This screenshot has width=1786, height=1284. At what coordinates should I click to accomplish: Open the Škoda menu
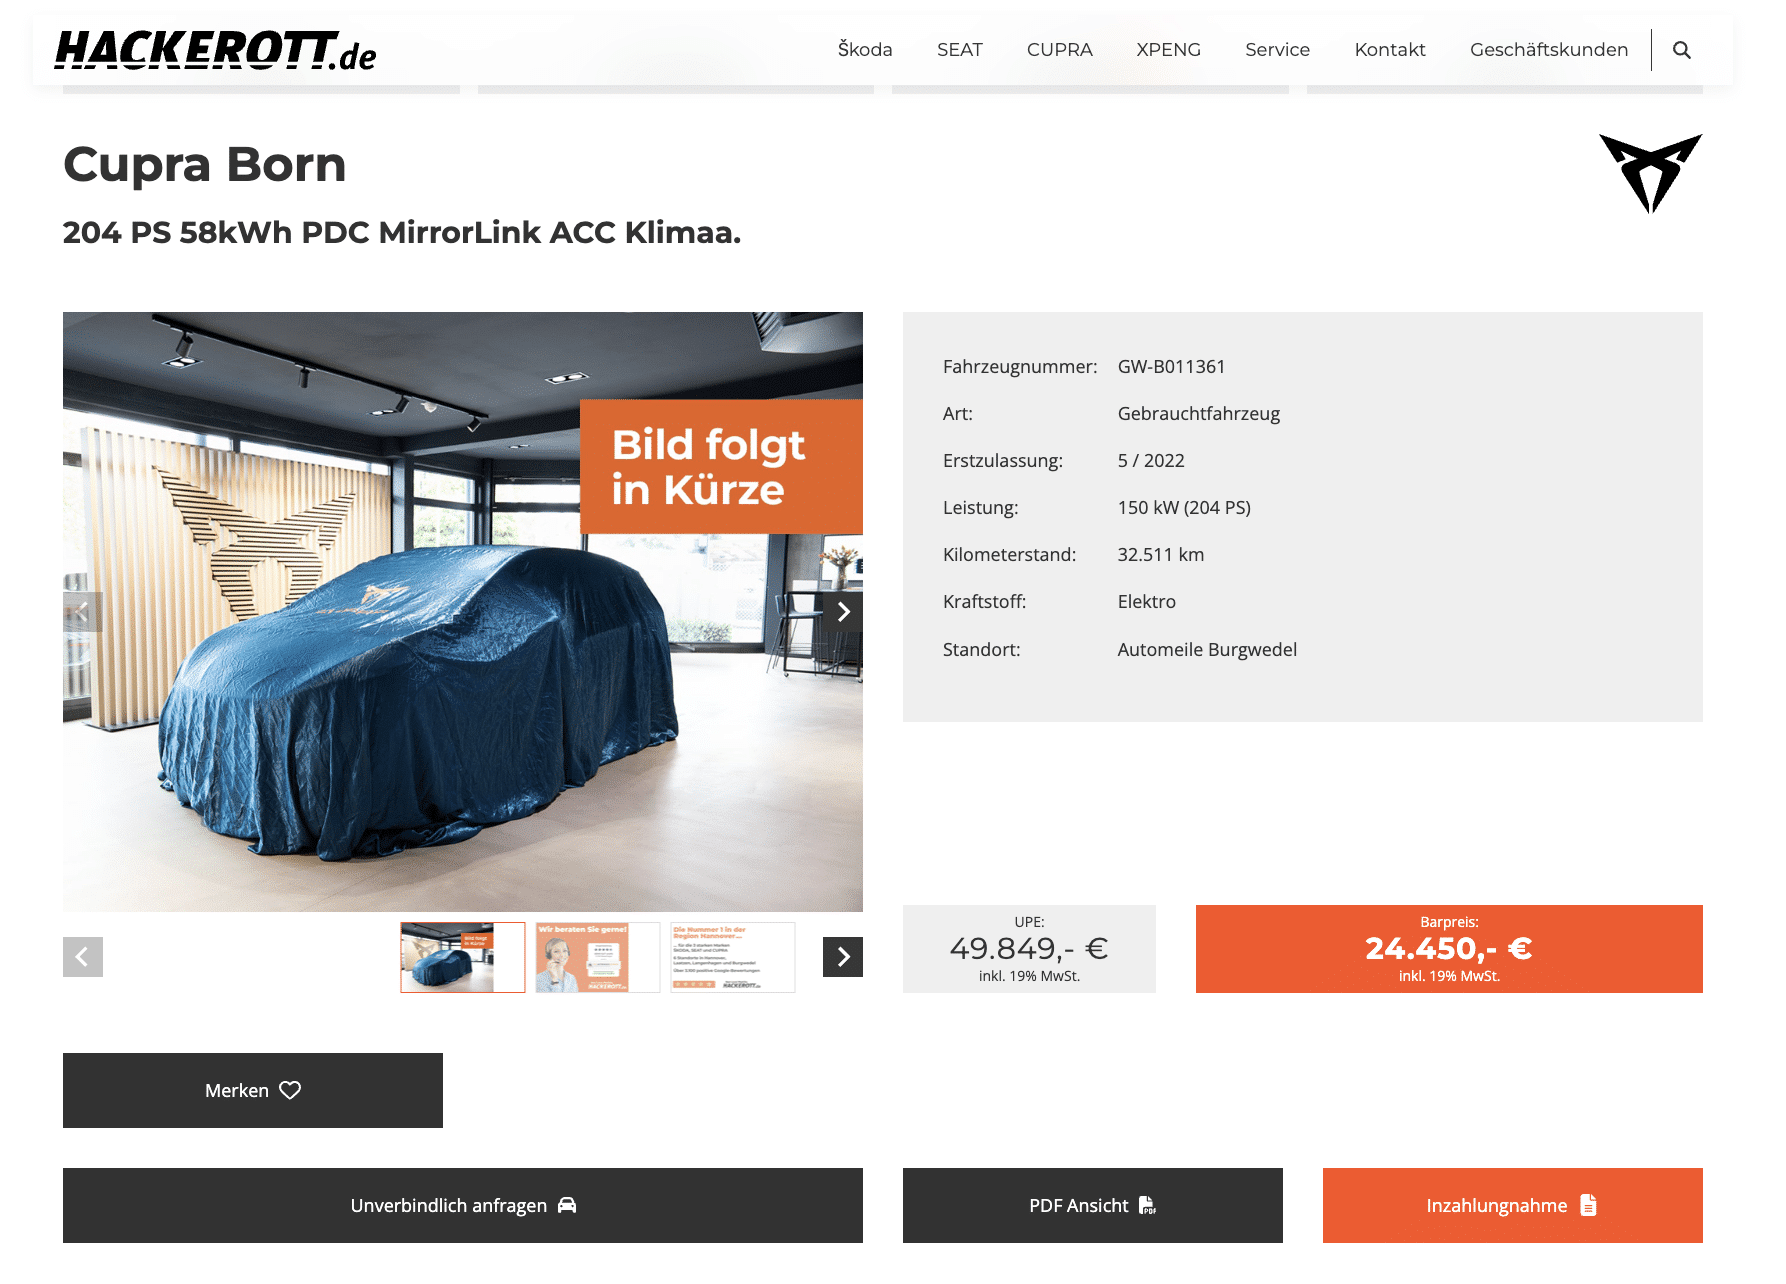coord(865,50)
